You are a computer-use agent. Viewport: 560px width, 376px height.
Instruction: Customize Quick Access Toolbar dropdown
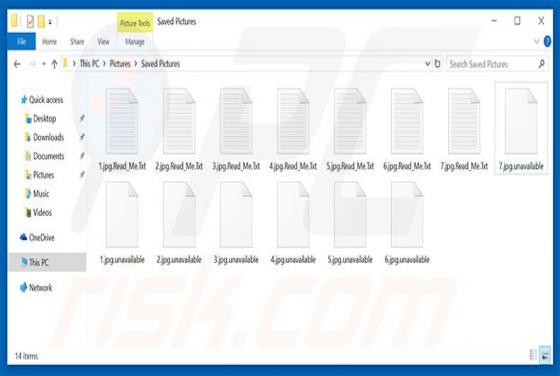click(x=50, y=22)
